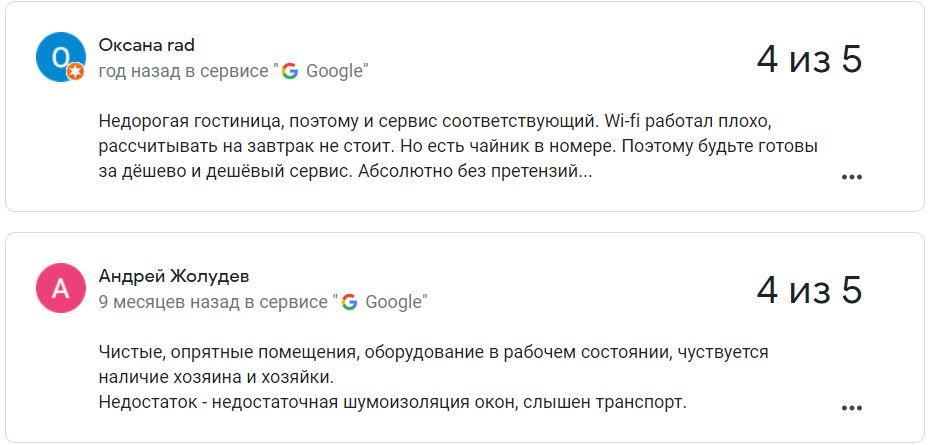
Task: Click Оксана rad's blue profile avatar
Action: [x=60, y=57]
